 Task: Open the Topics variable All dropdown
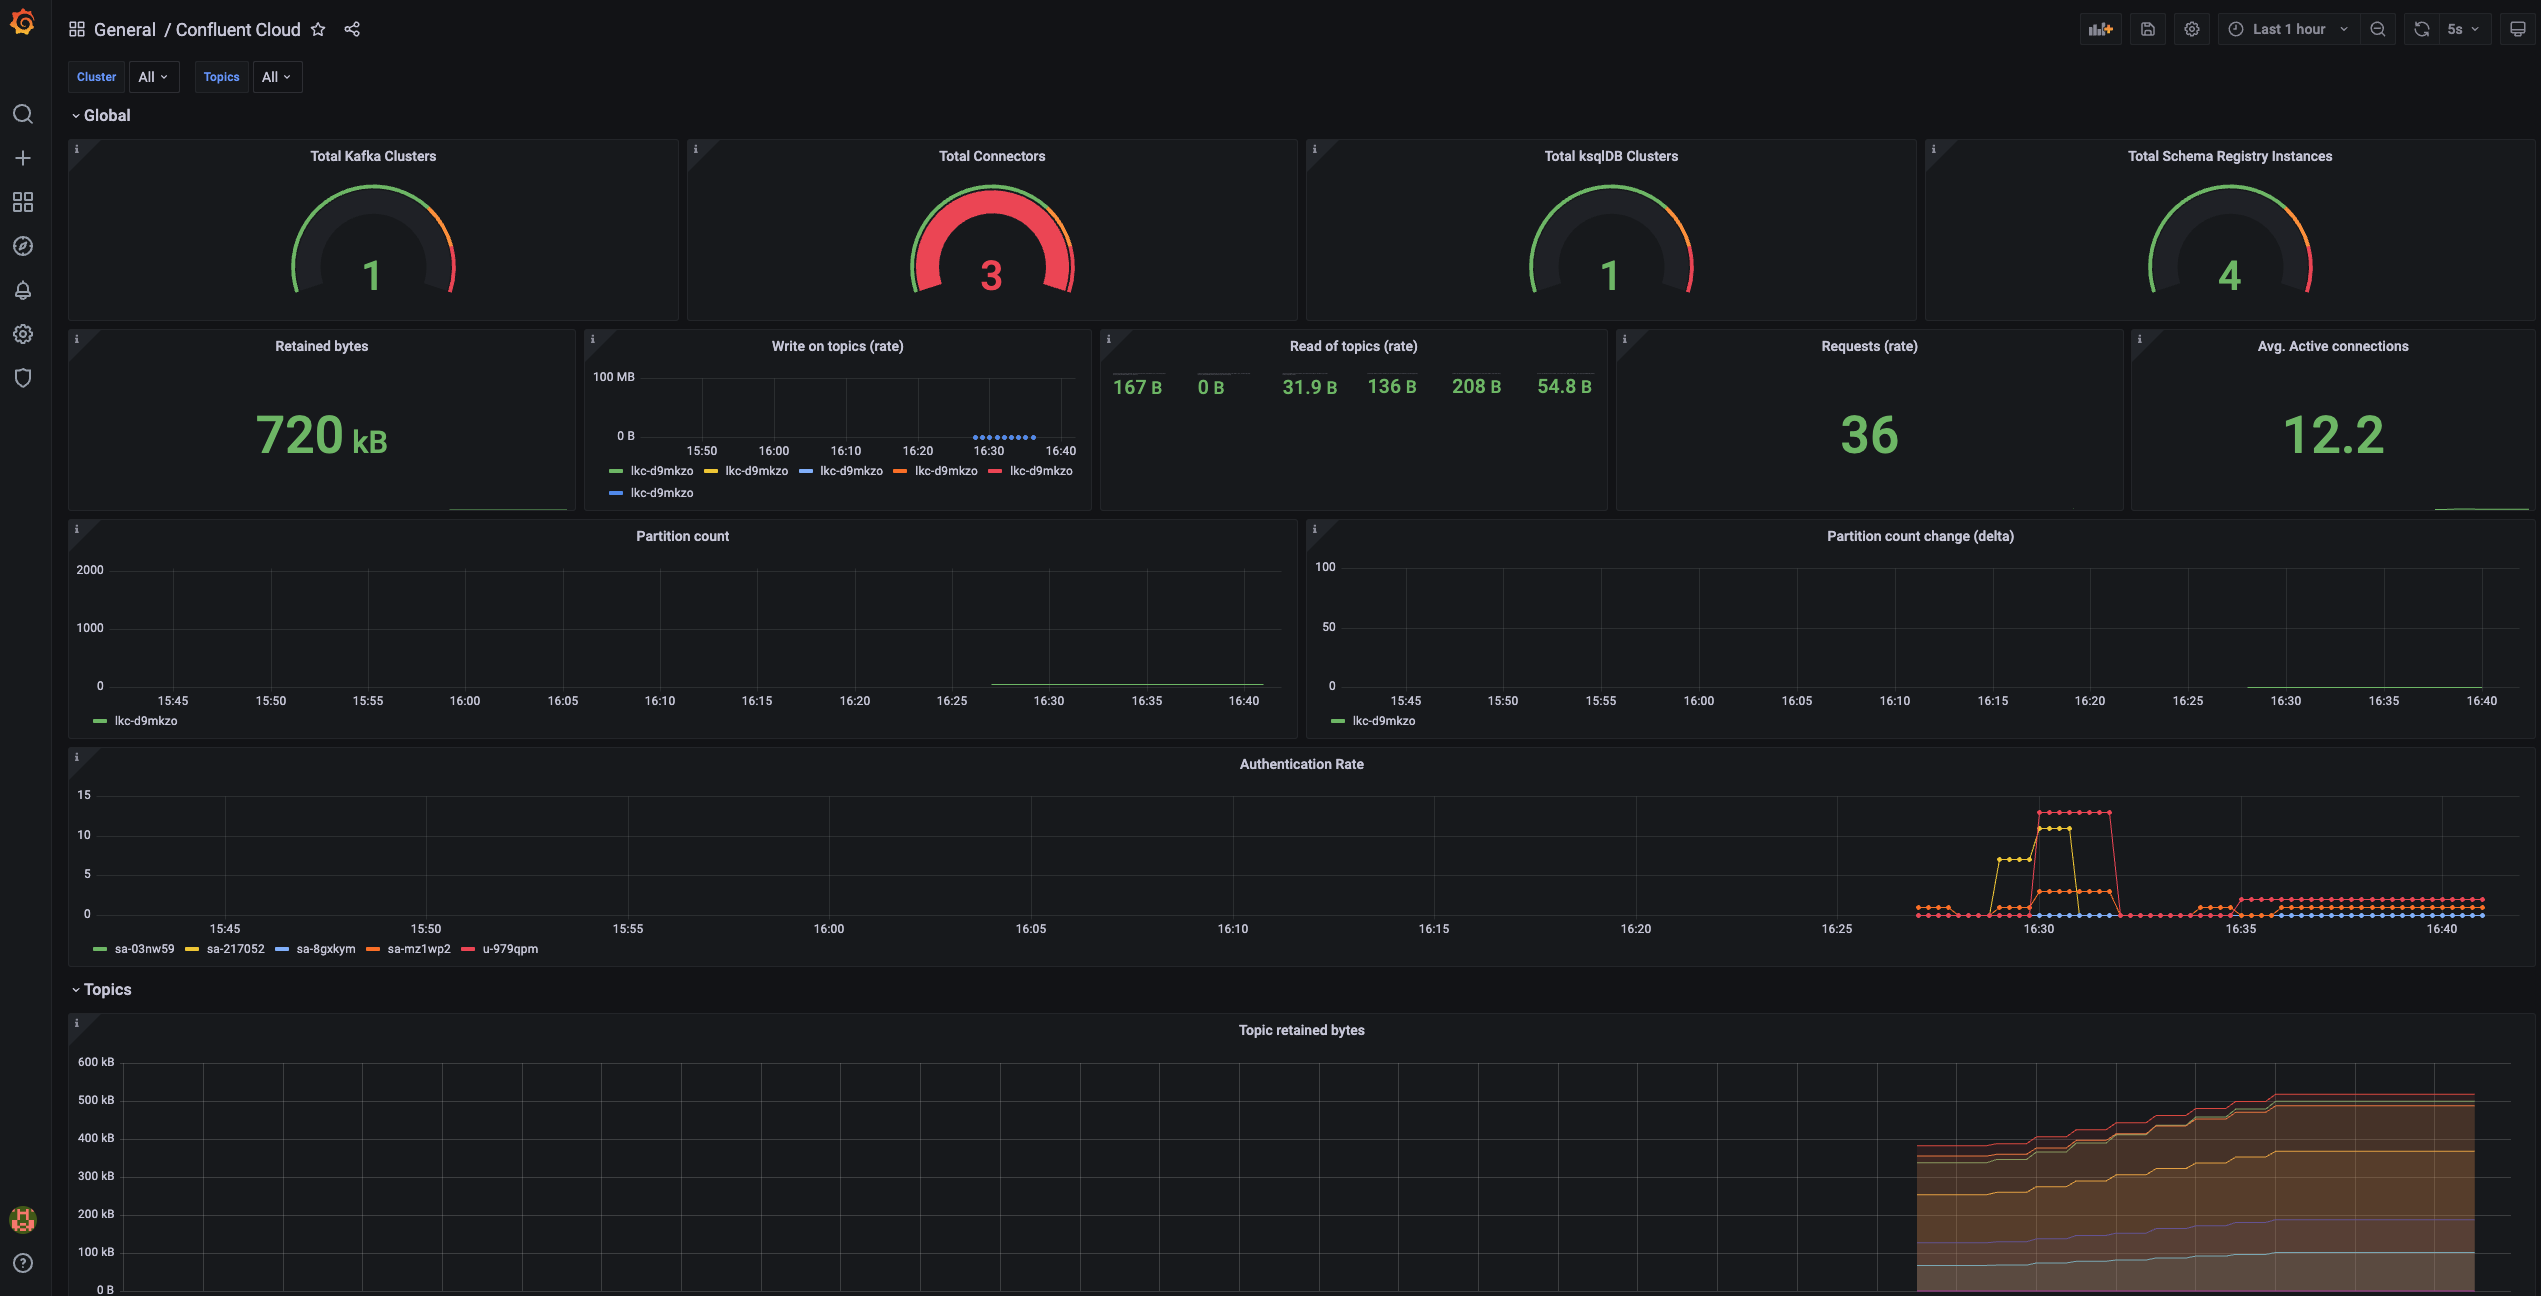277,77
